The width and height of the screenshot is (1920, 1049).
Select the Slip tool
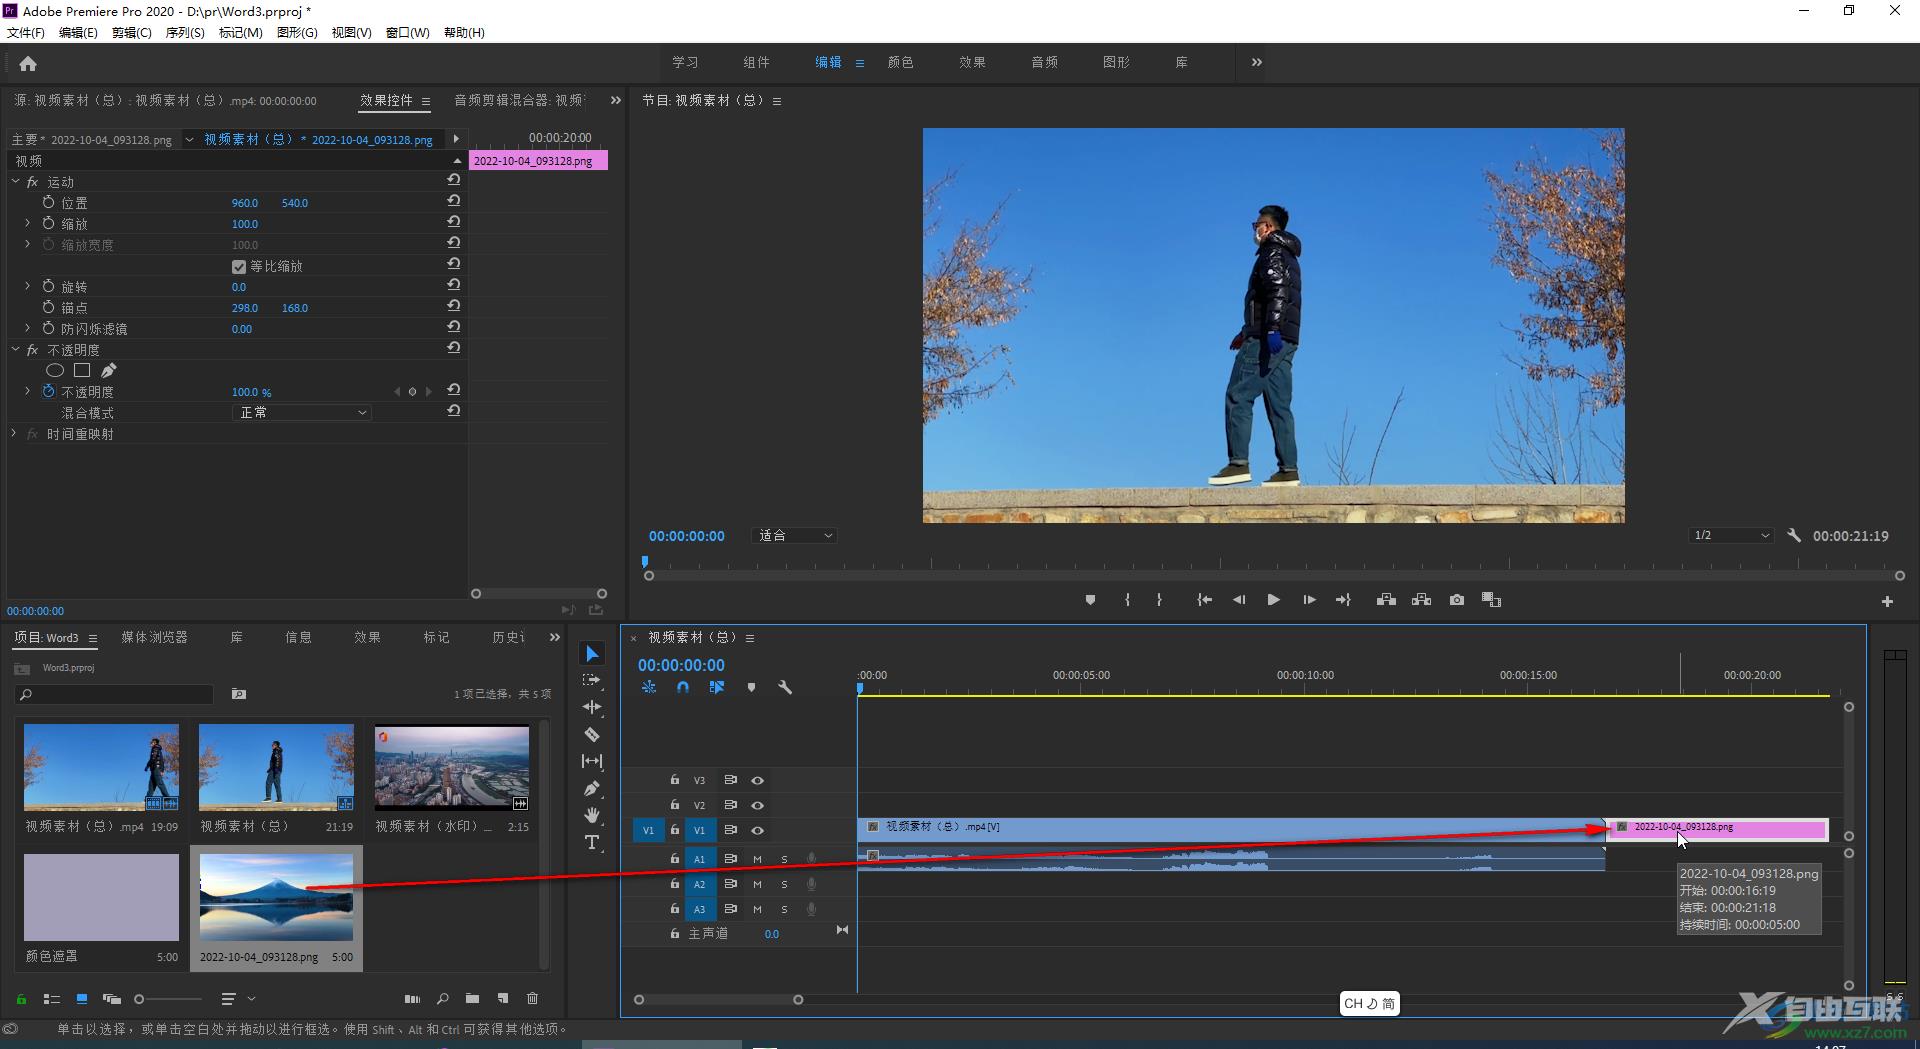(x=592, y=761)
